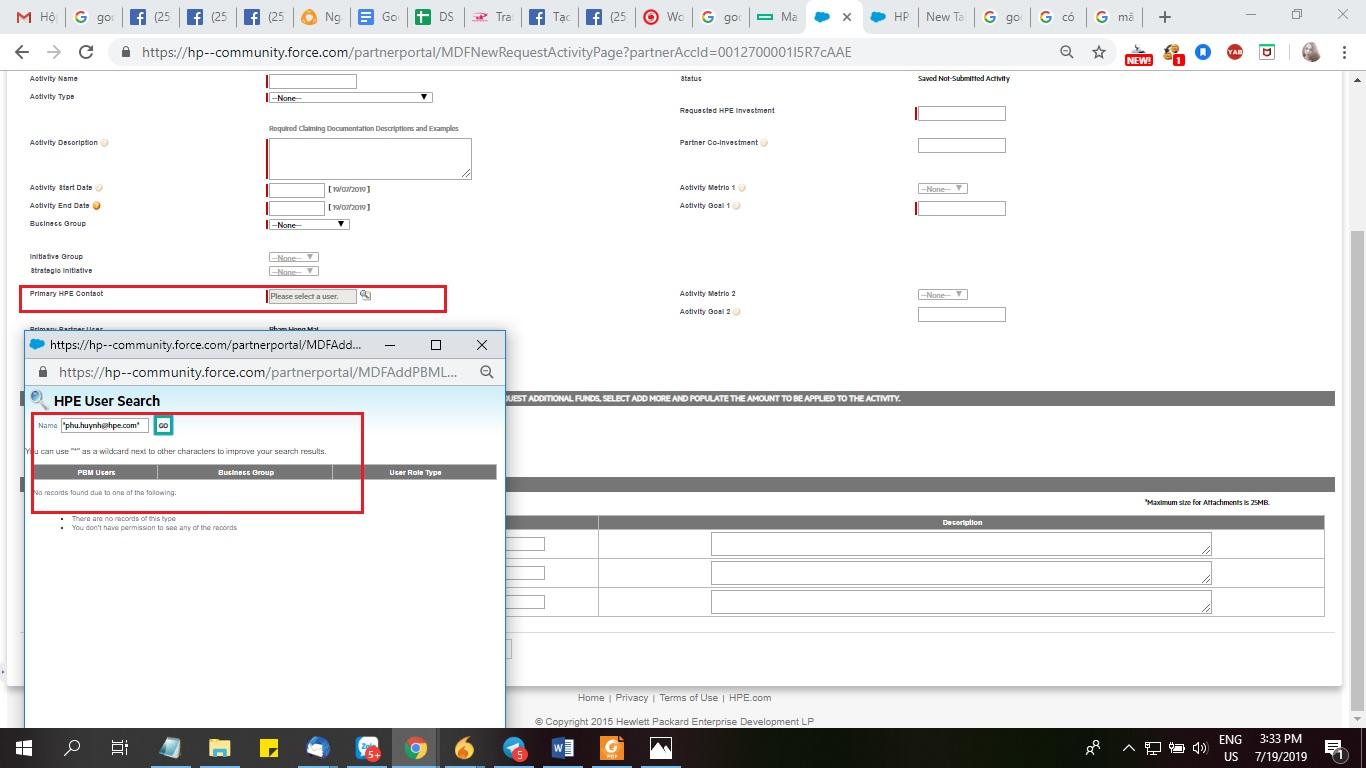Screen dimensions: 1366x768
Task: Switch to the DS spreadsheet tab
Action: pos(433,17)
